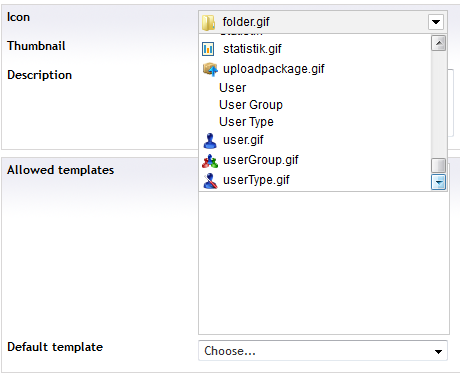Click the Default template dropdown arrow
This screenshot has width=460, height=375.
[x=438, y=351]
